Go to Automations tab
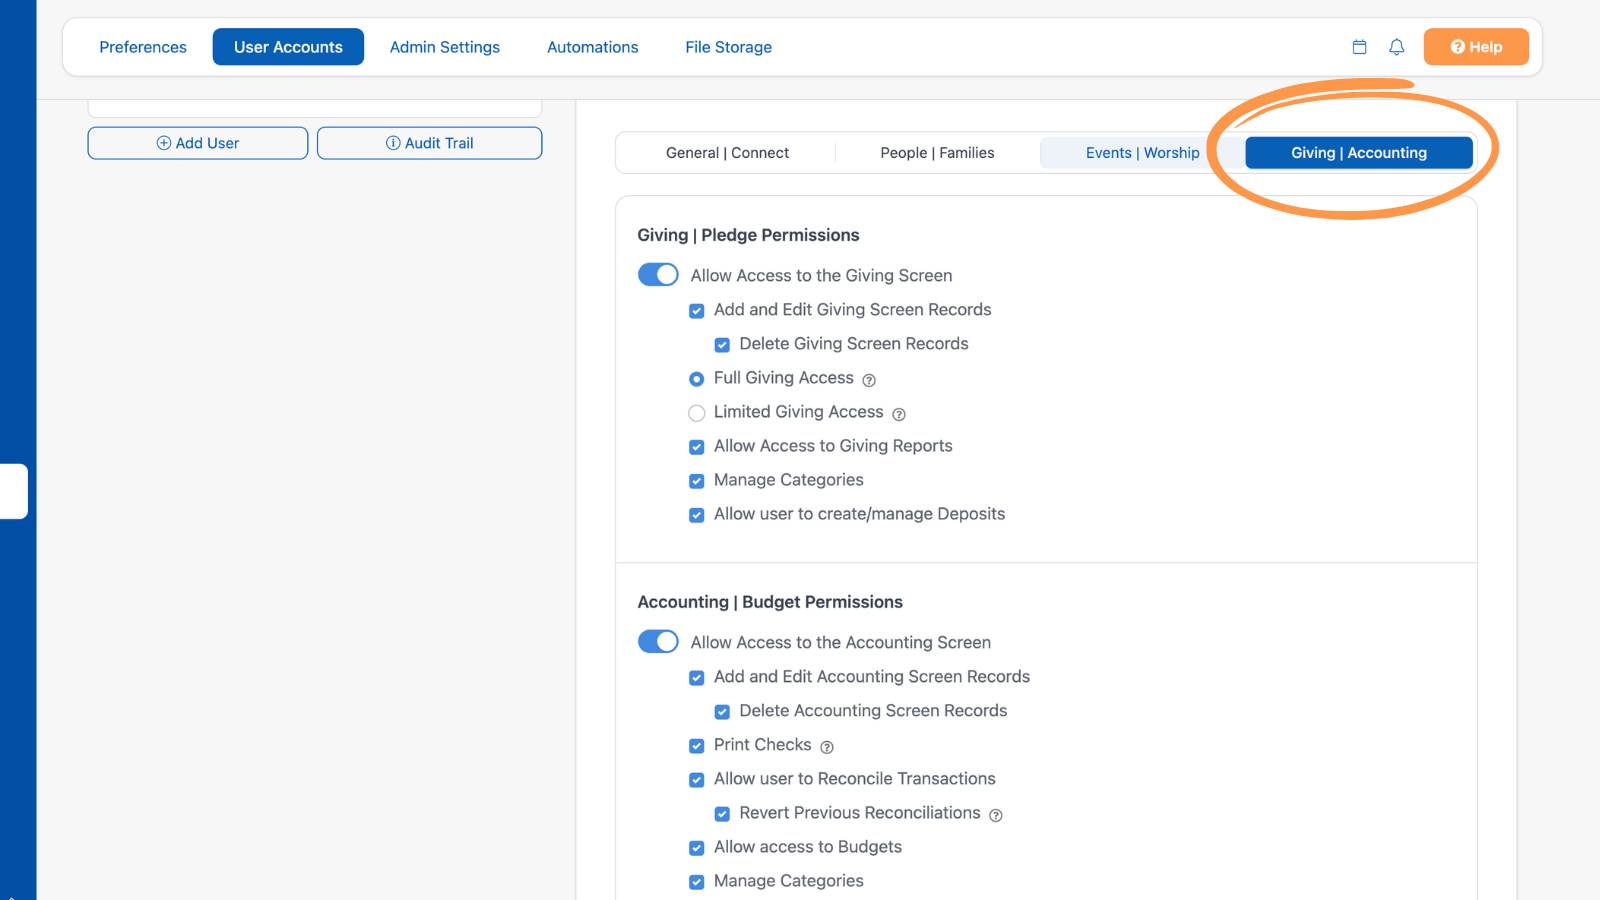This screenshot has height=900, width=1600. 592,47
